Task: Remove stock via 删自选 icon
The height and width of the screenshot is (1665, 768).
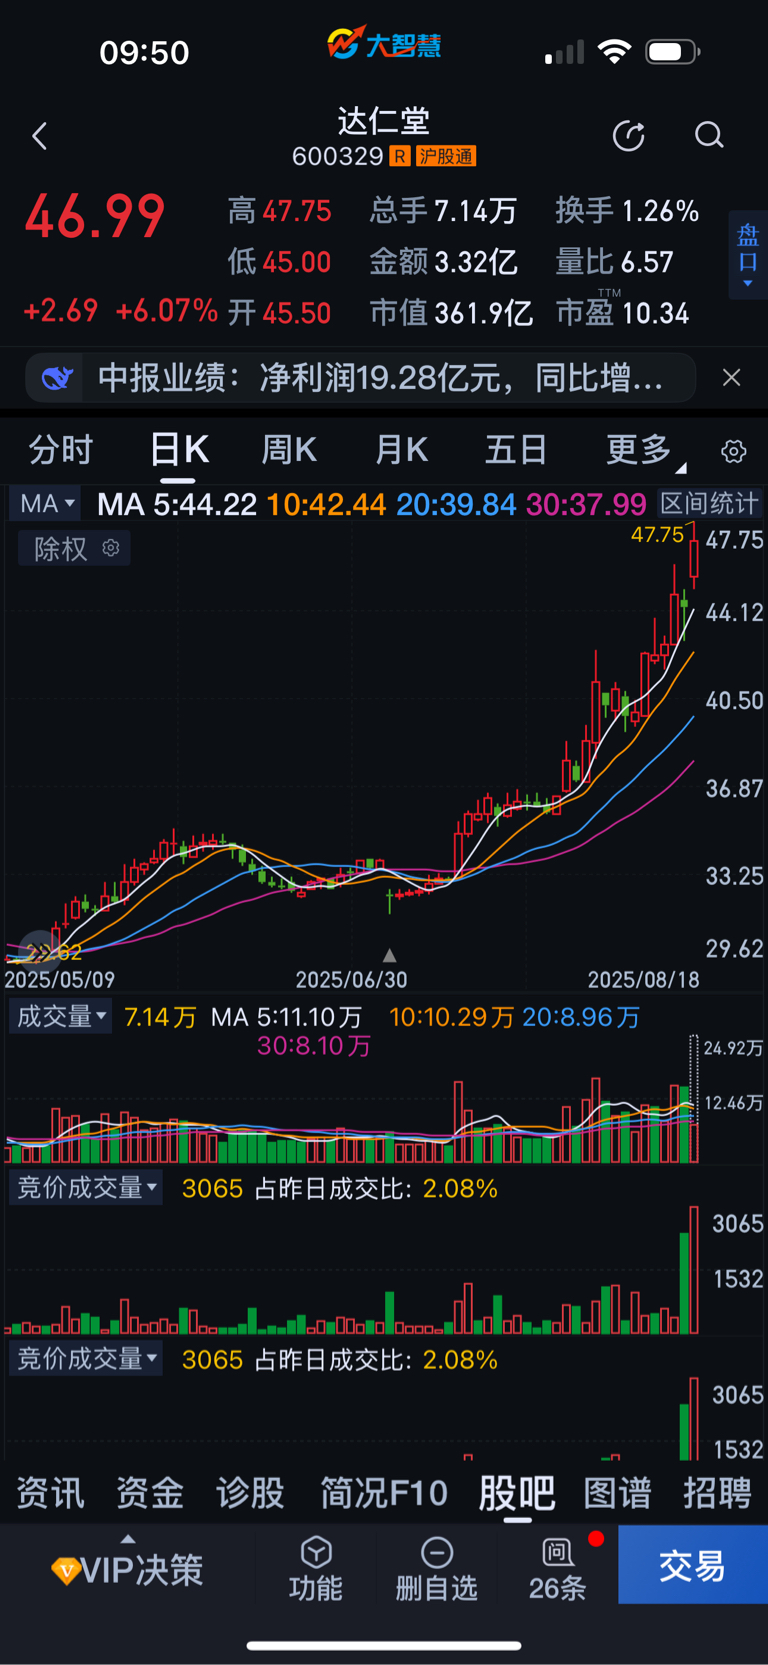Action: coord(437,1568)
